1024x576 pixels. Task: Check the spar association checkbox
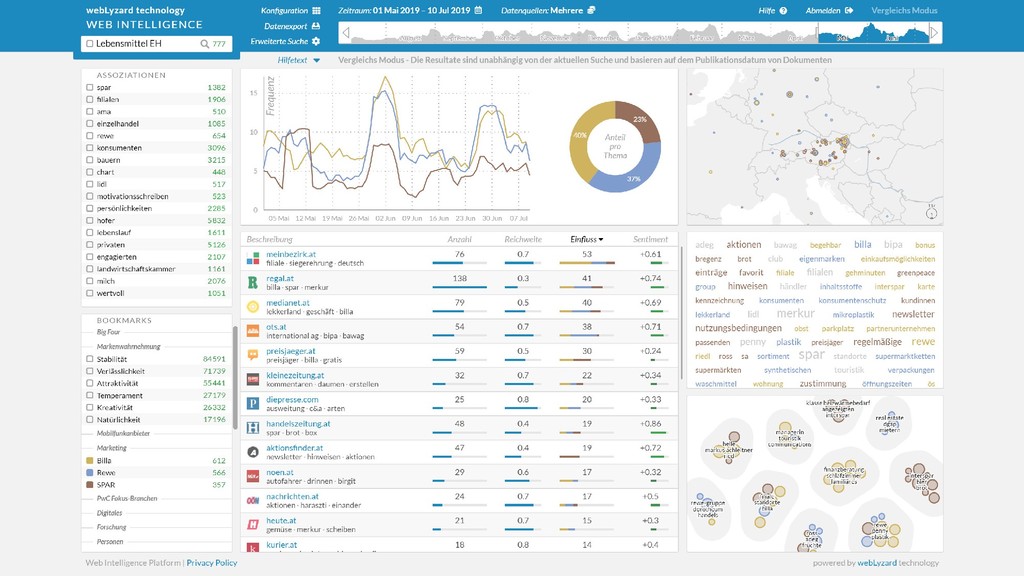[x=89, y=88]
